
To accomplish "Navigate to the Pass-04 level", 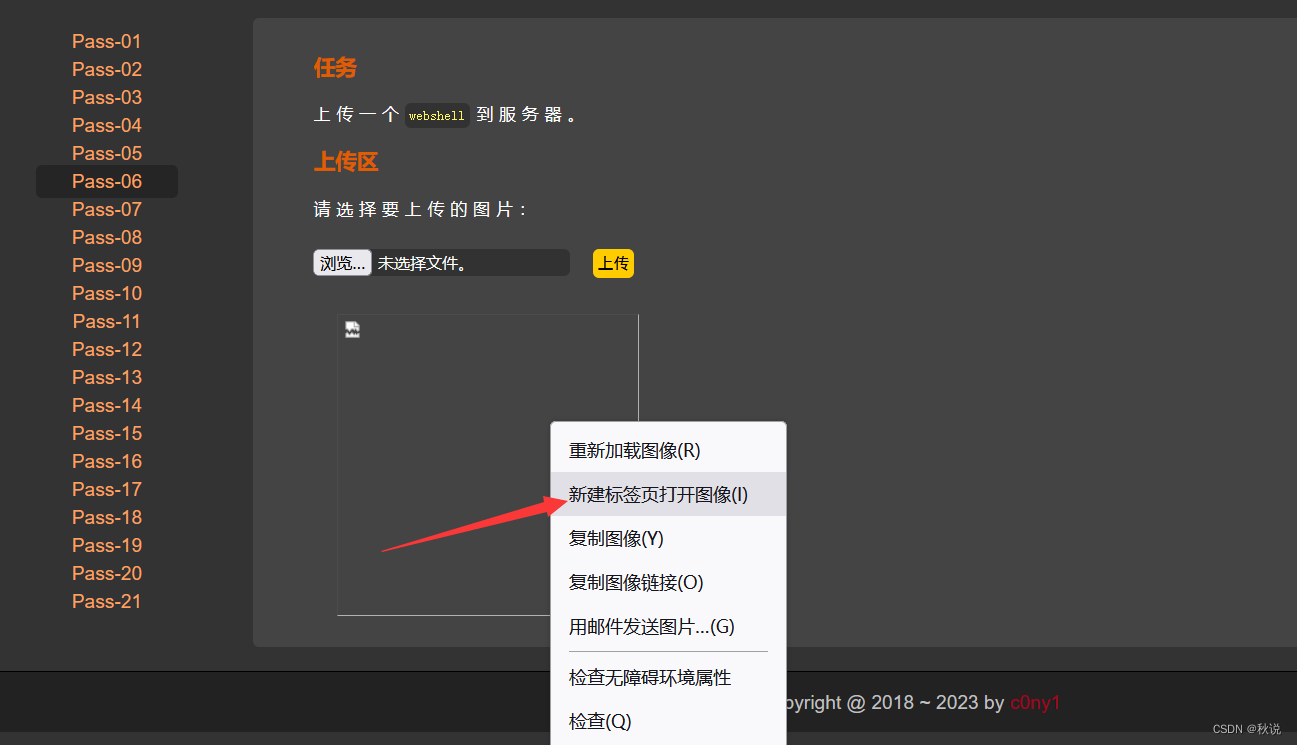I will (107, 125).
